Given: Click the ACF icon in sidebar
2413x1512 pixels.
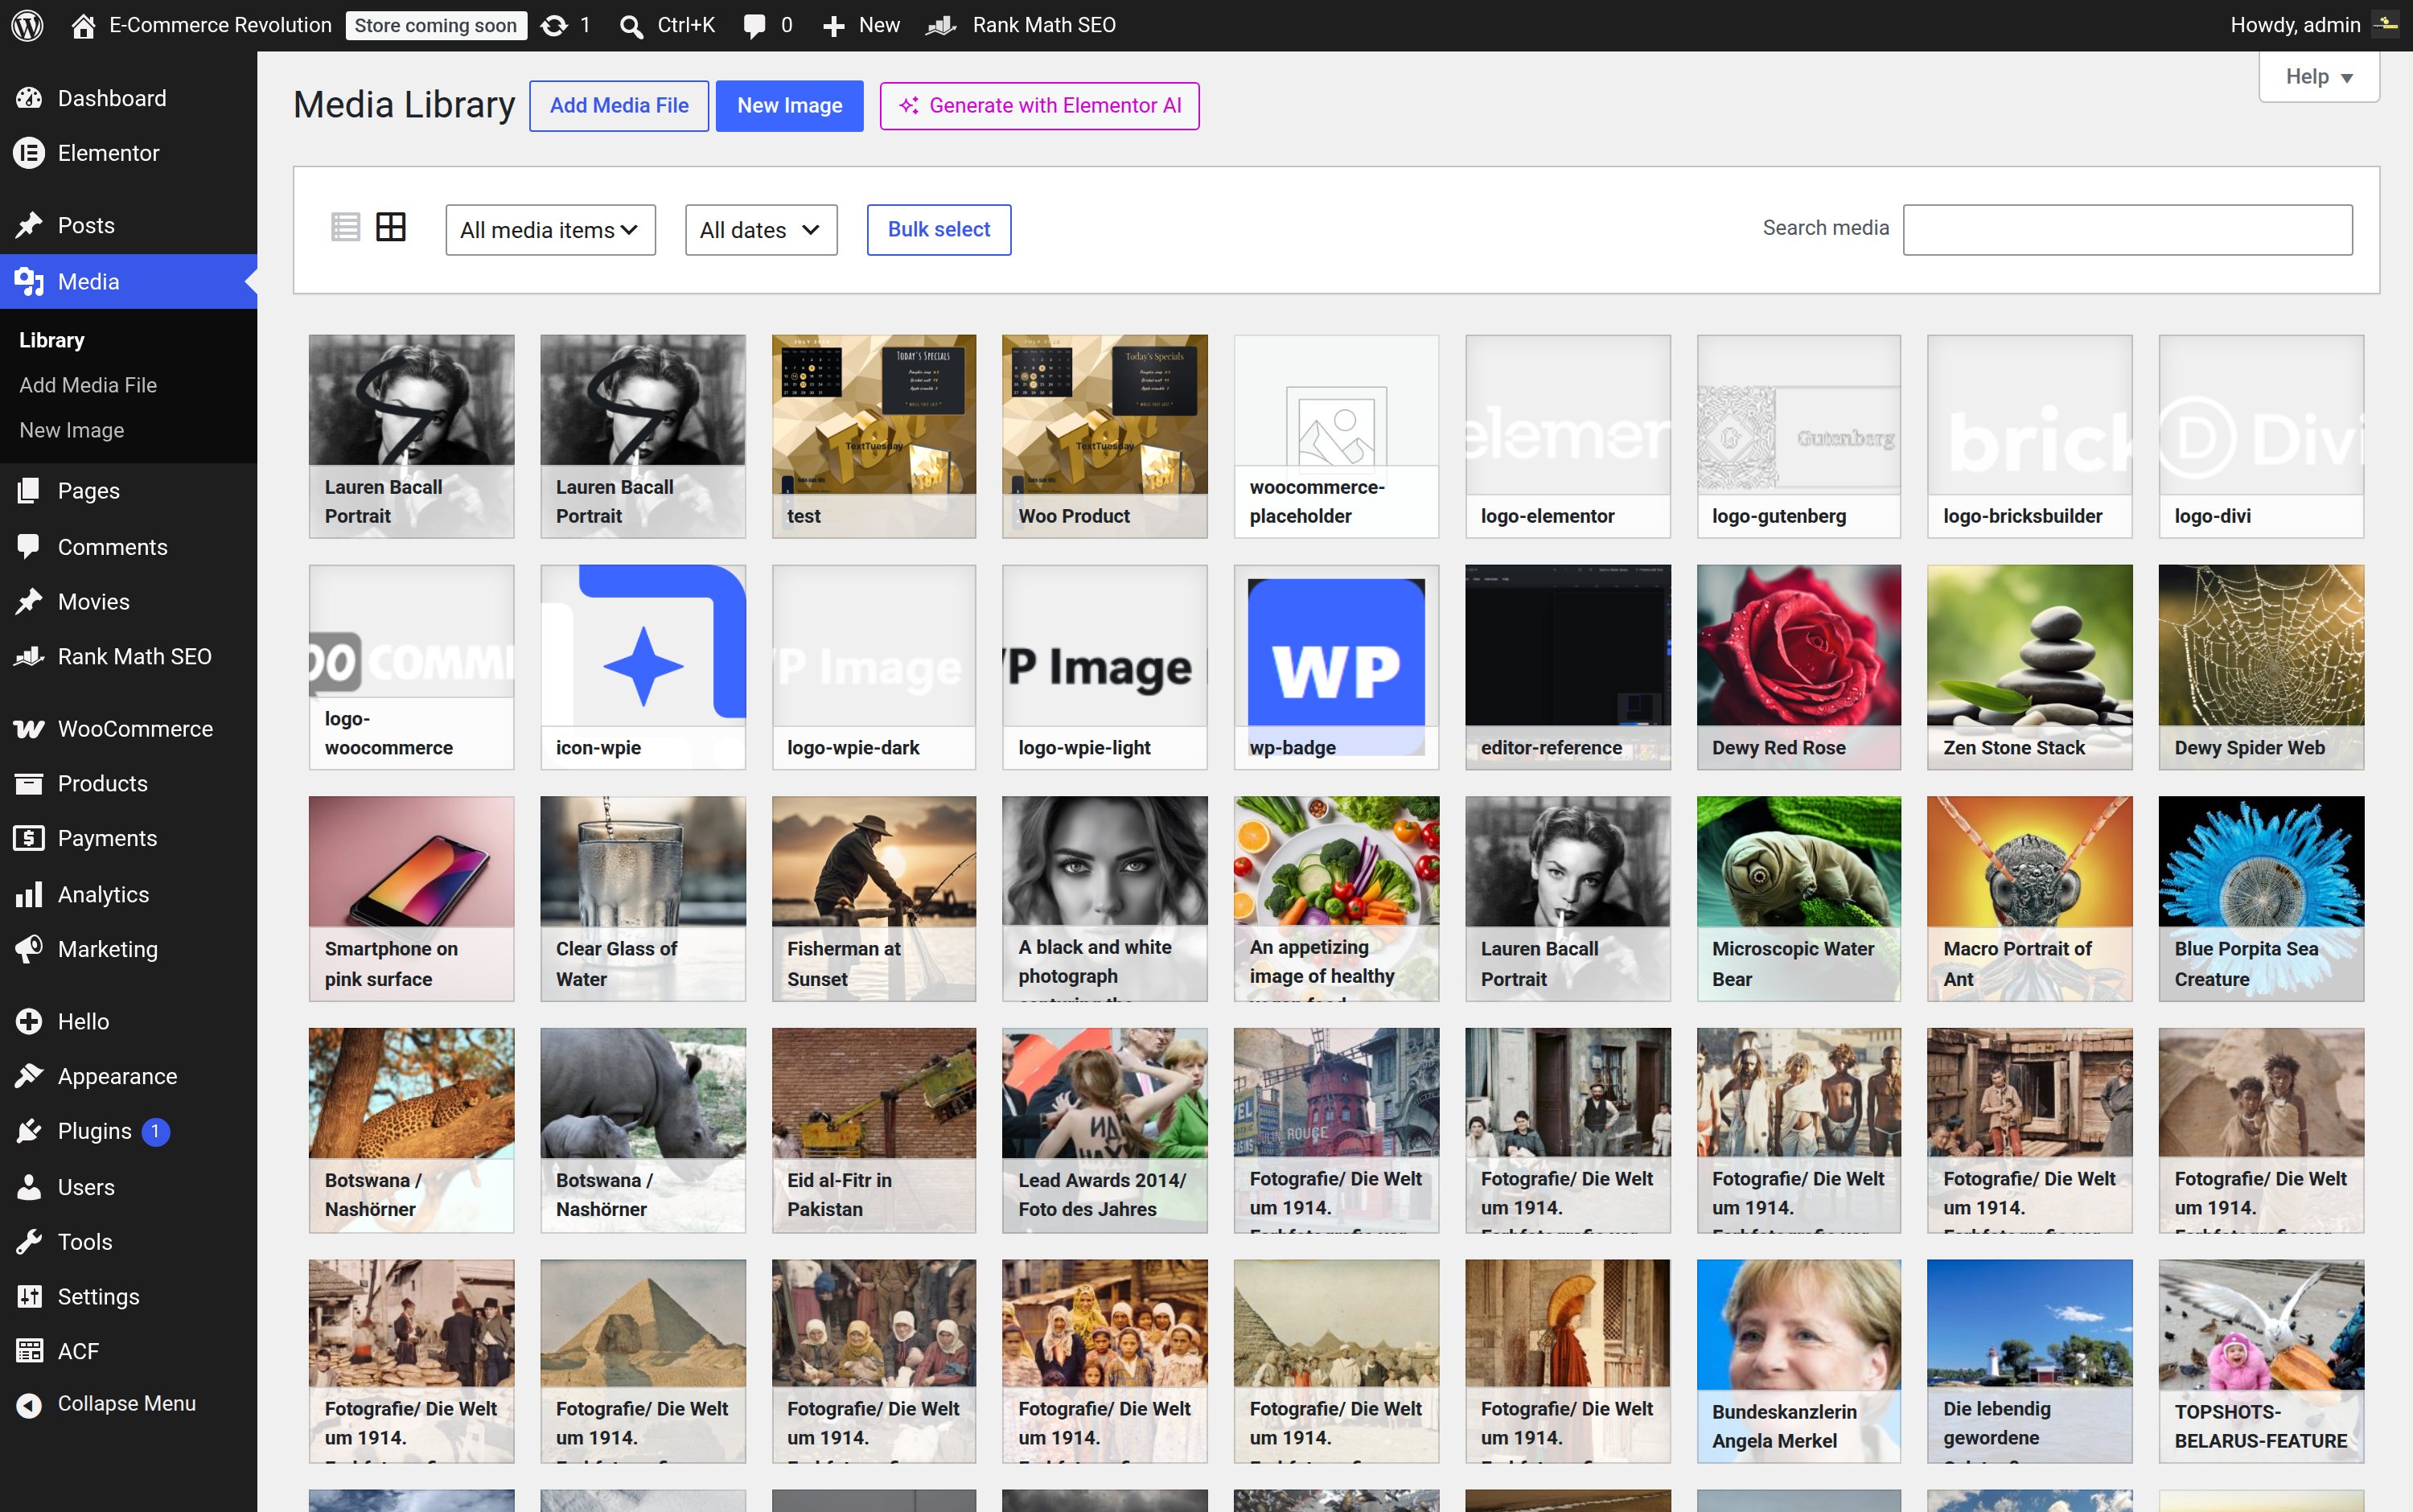Looking at the screenshot, I should 29,1351.
